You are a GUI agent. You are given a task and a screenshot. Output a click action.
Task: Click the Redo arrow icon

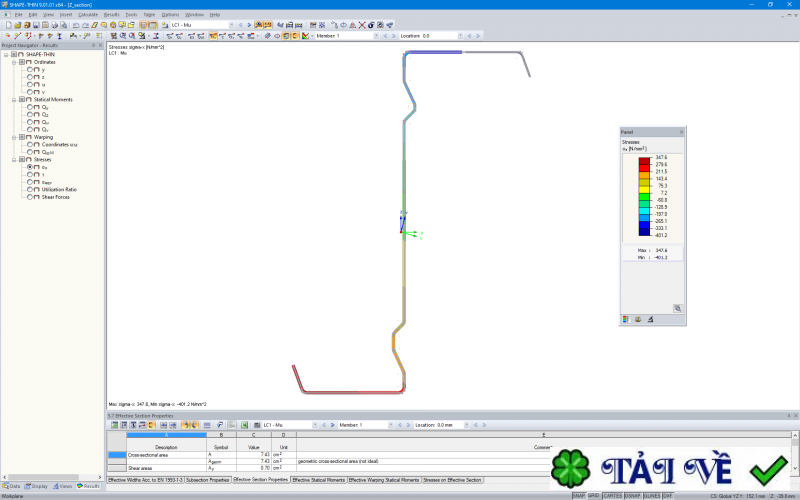tap(85, 25)
